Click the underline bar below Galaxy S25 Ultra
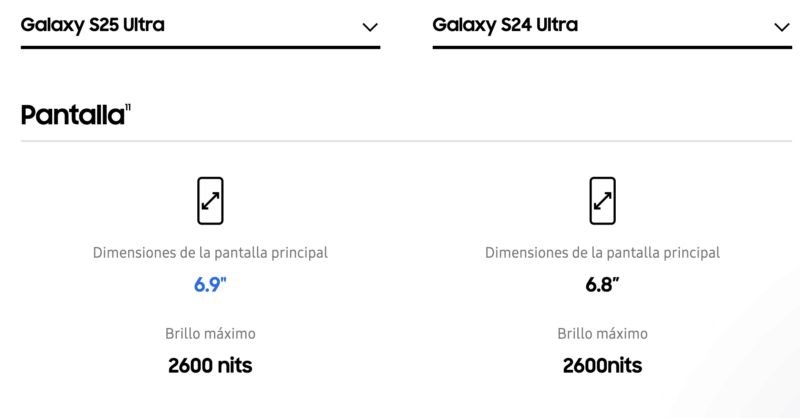This screenshot has width=800, height=418. click(201, 47)
